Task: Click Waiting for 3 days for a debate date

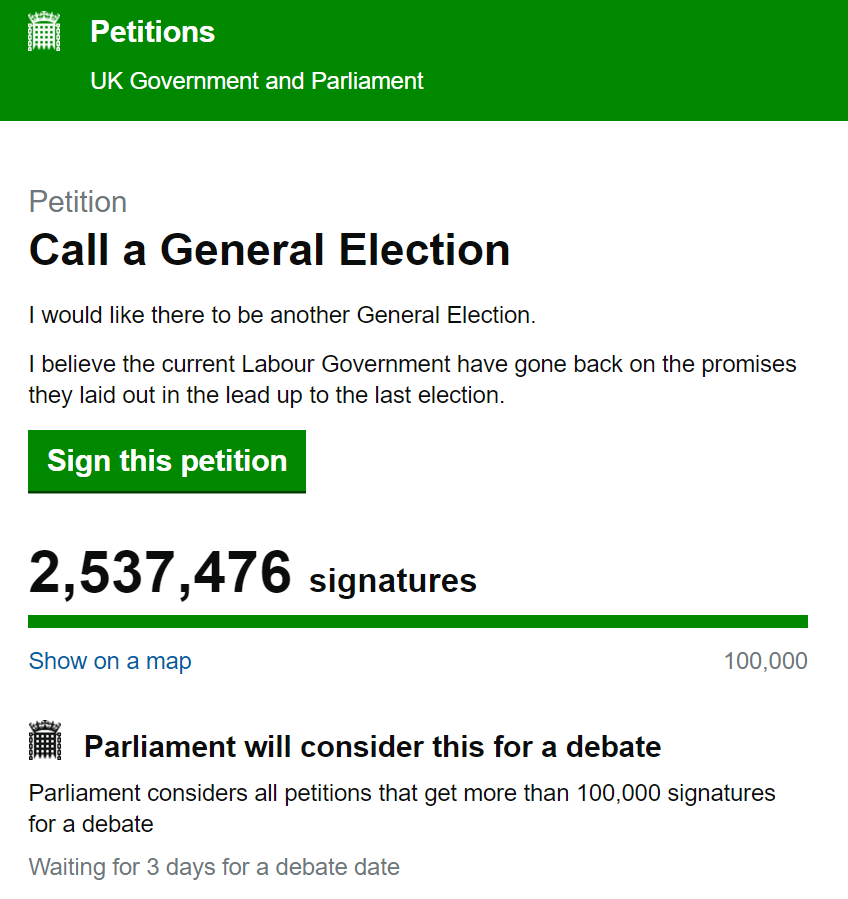Action: pyautogui.click(x=214, y=867)
